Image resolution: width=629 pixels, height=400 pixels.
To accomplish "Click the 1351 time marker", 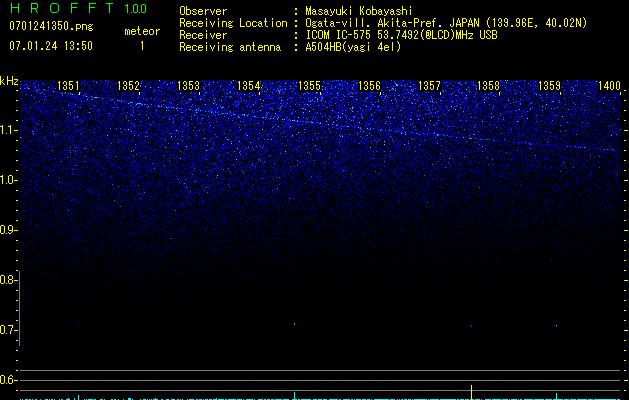I will coord(69,86).
